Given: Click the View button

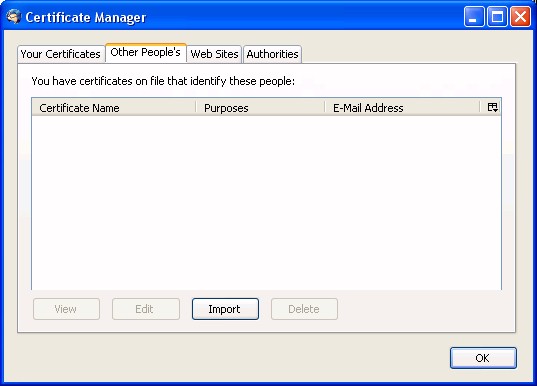Looking at the screenshot, I should 66,309.
